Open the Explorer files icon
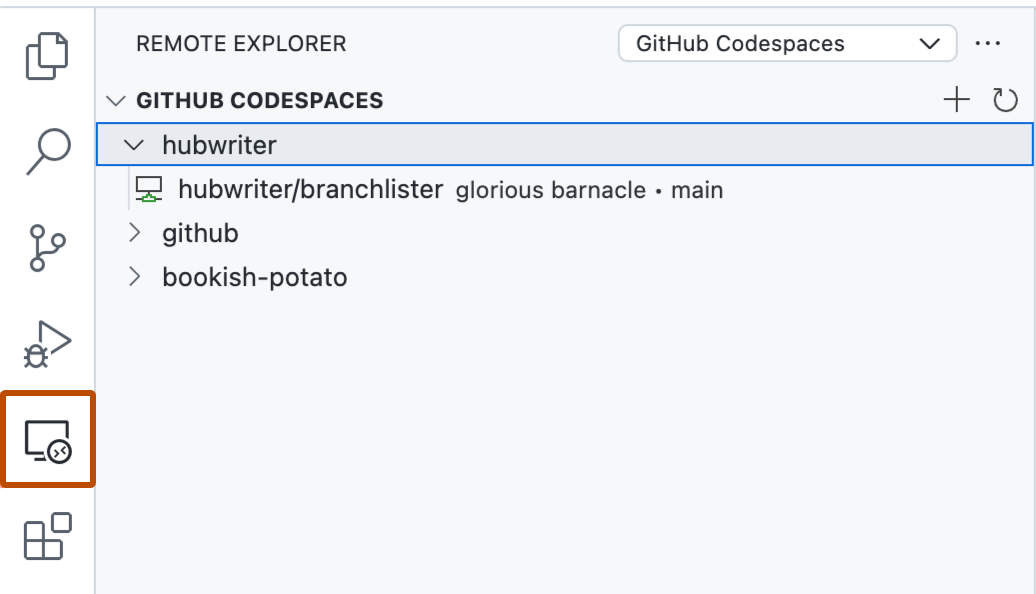 pyautogui.click(x=48, y=56)
